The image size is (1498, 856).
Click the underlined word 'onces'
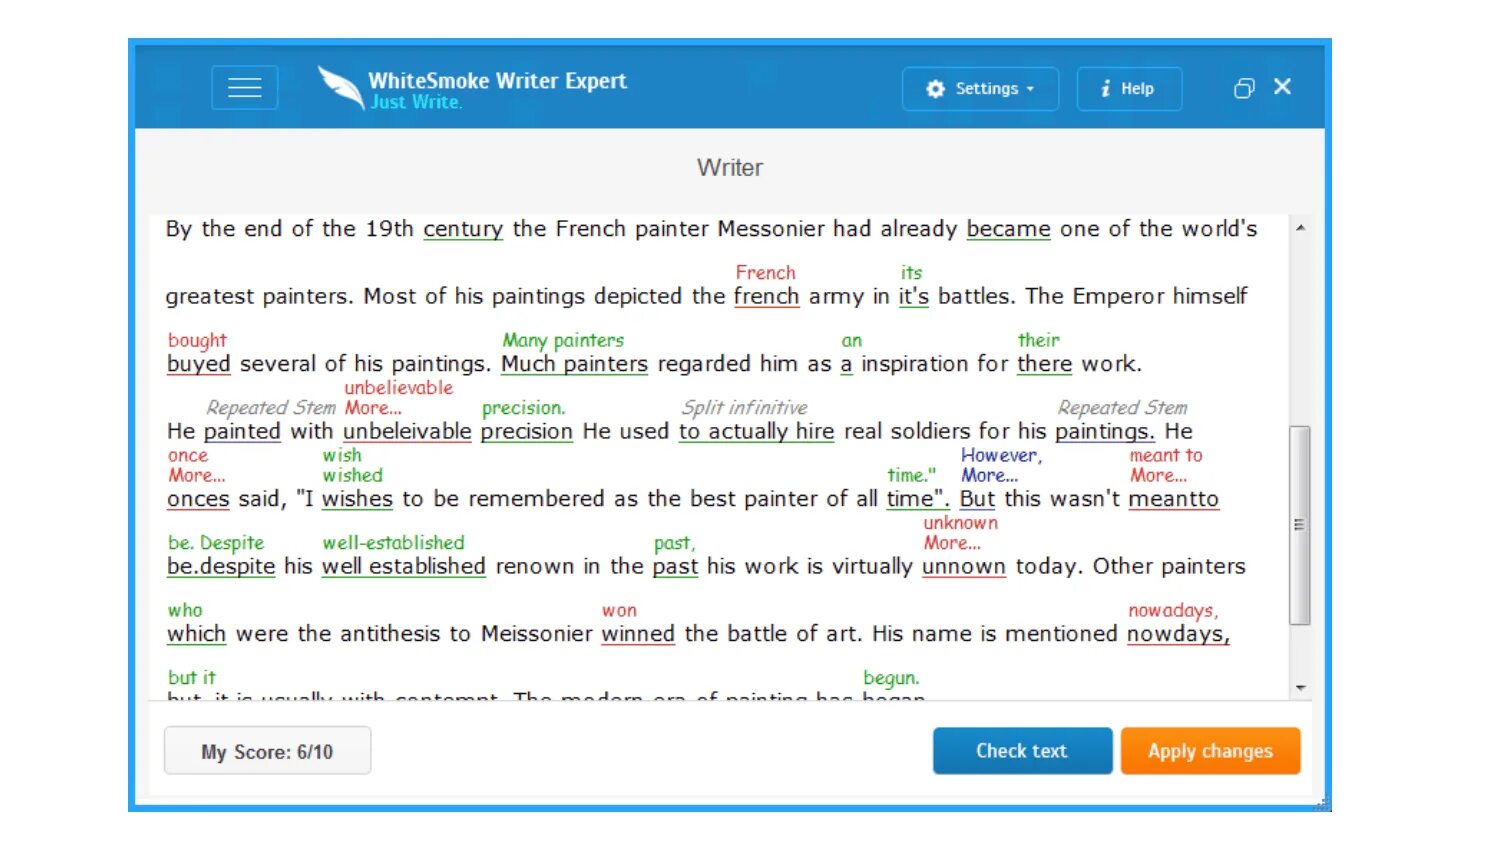[198, 499]
